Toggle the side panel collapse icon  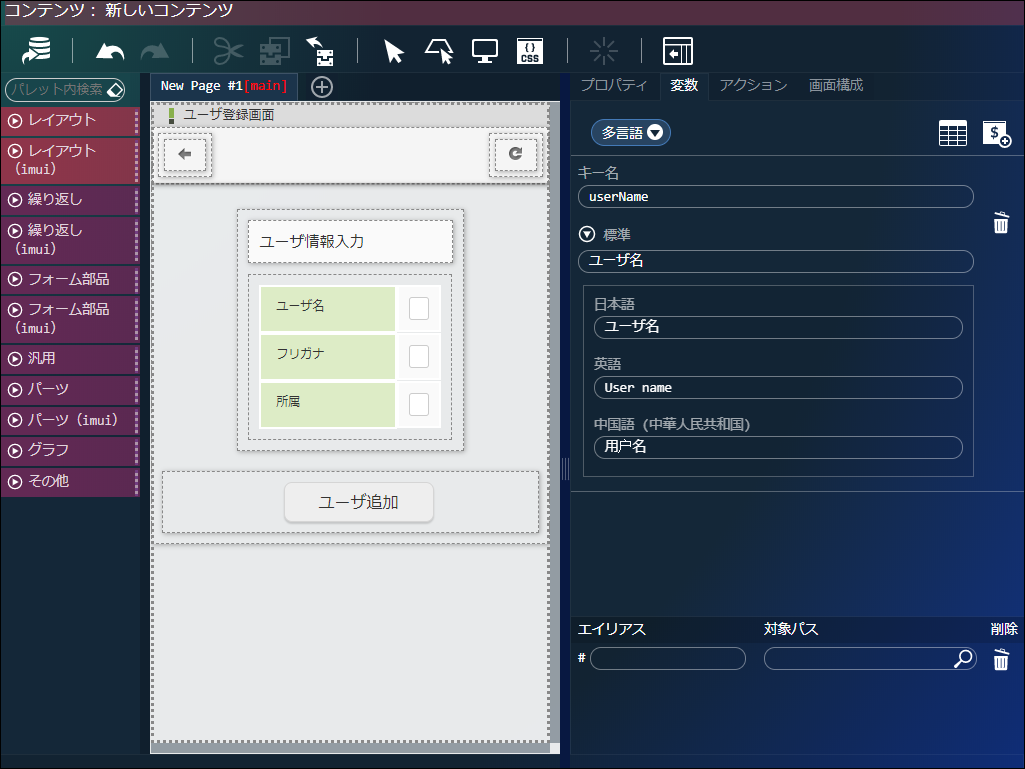(x=678, y=51)
